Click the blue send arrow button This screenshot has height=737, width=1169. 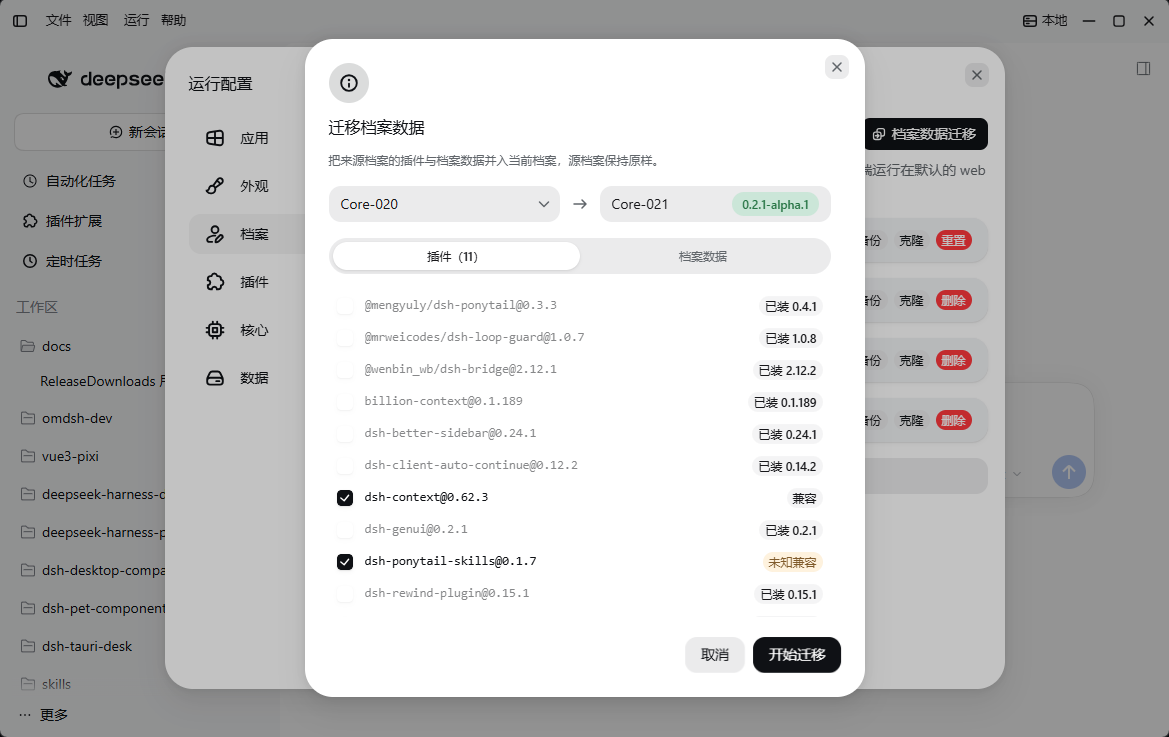tap(1068, 472)
